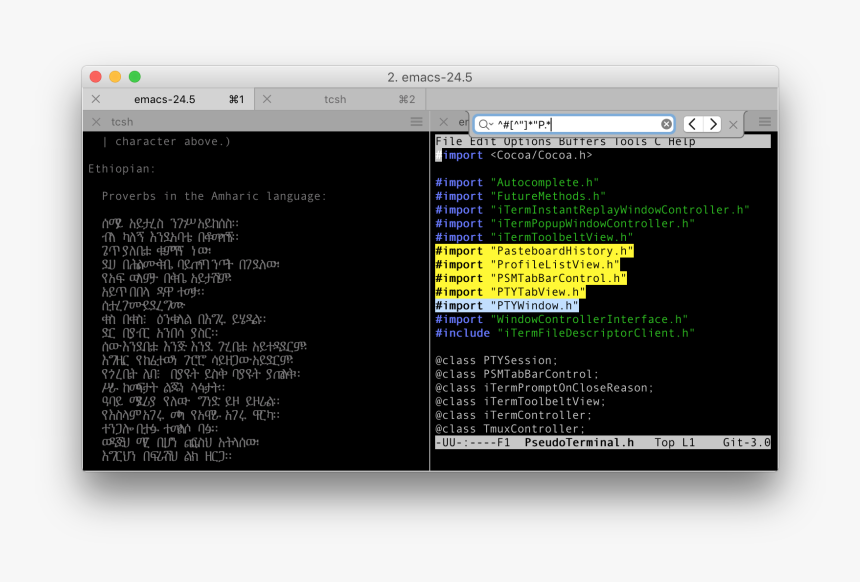This screenshot has width=860, height=582.
Task: Click the iTermInstantReplayWindowController.h import line
Action: (592, 210)
